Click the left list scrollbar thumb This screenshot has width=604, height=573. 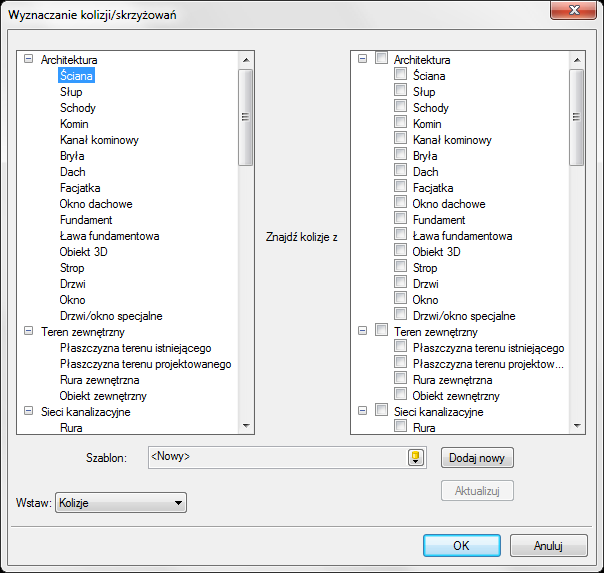246,117
